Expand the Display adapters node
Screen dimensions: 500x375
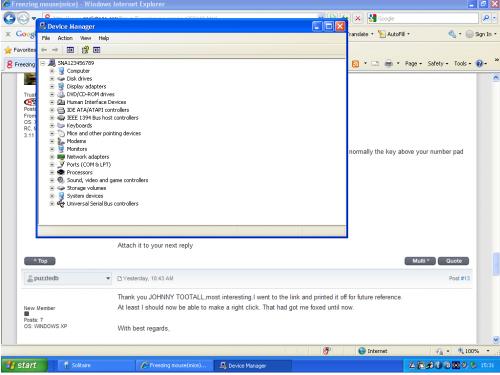tap(52, 86)
